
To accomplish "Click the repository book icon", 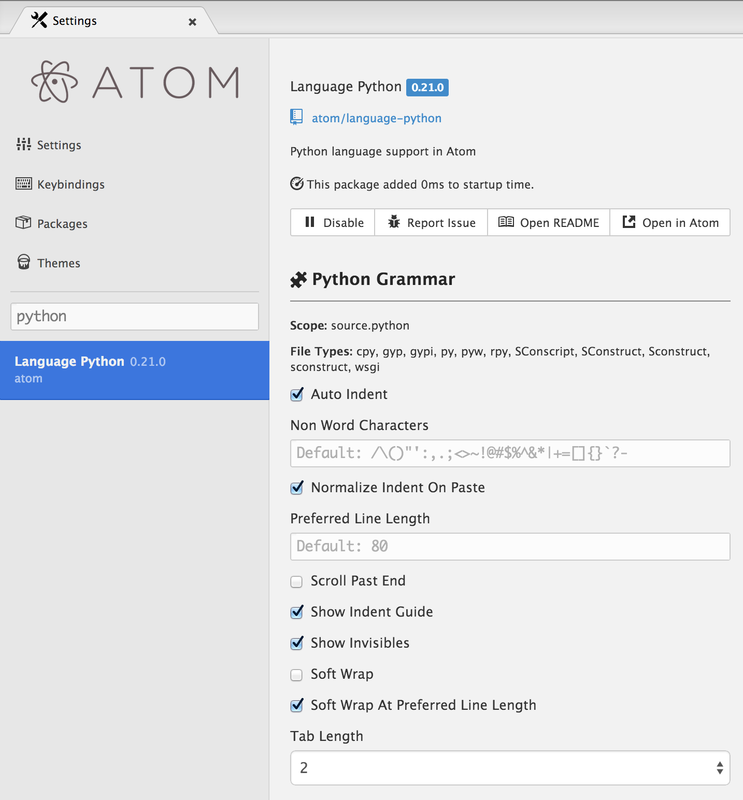I will (297, 118).
